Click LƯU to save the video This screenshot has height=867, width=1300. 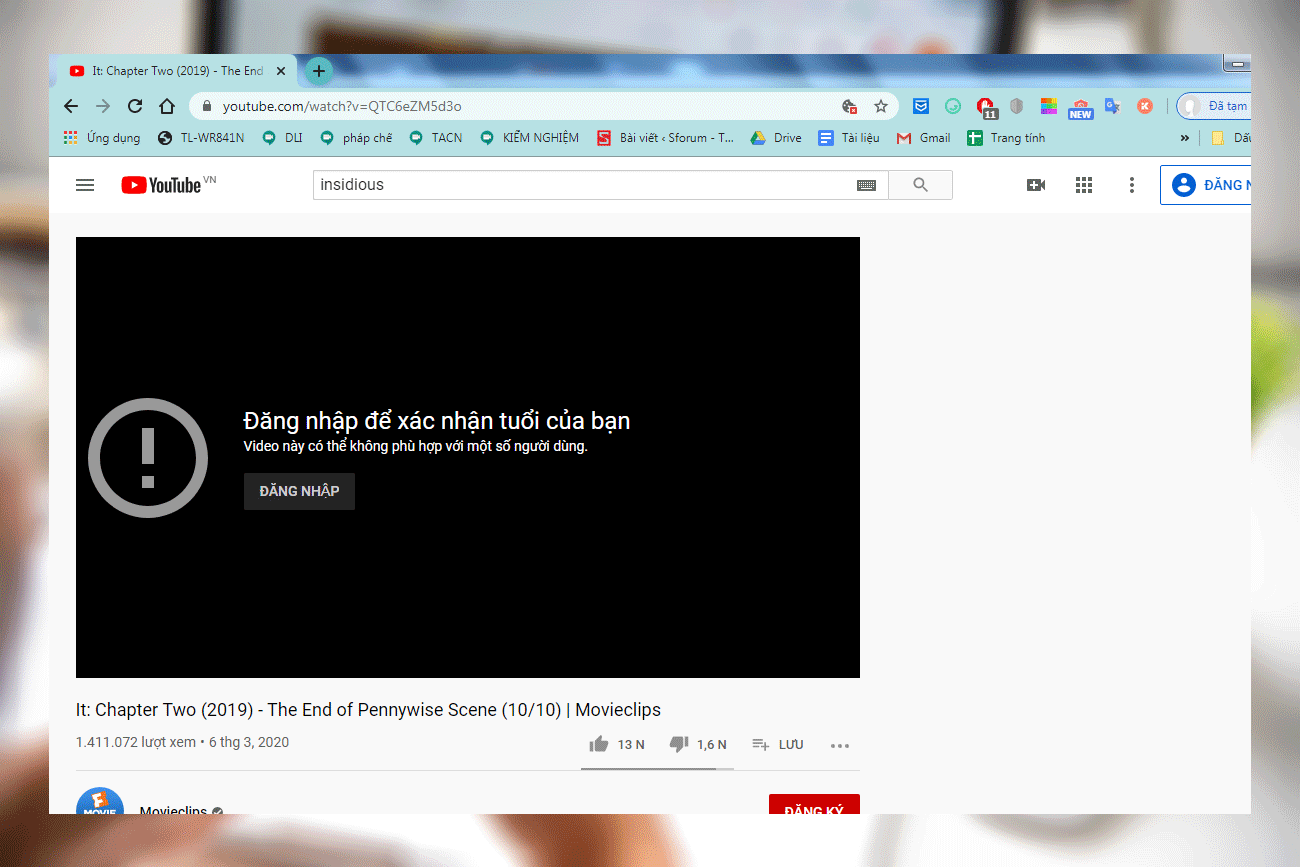[777, 744]
